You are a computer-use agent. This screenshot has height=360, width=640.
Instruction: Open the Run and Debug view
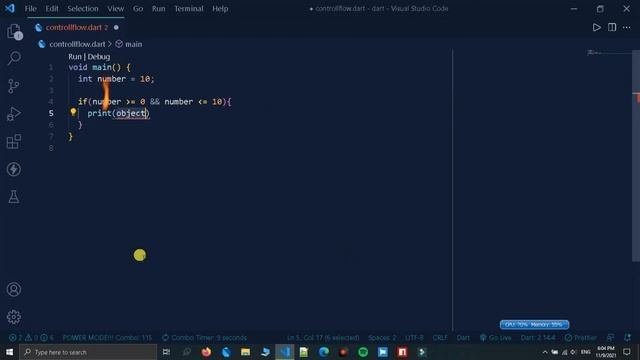coord(13,114)
